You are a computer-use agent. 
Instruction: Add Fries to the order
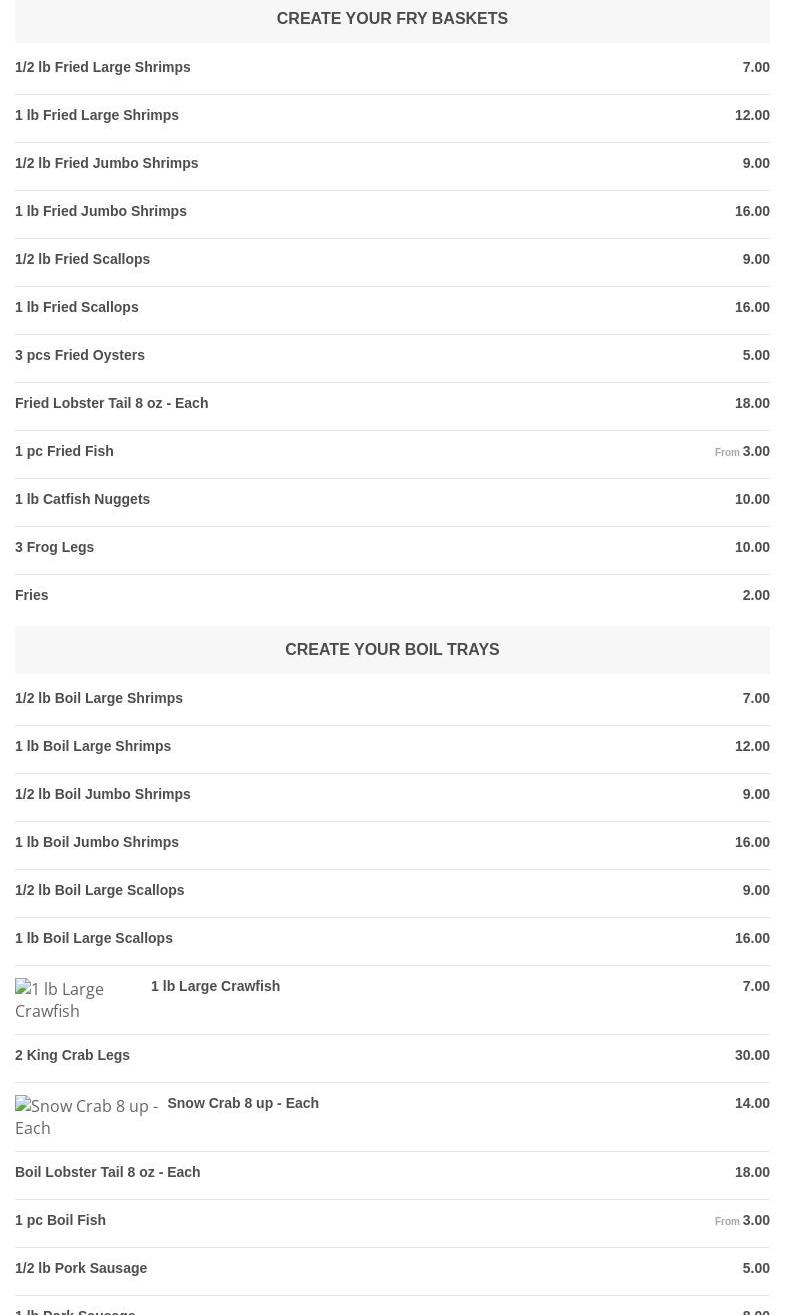tap(32, 595)
